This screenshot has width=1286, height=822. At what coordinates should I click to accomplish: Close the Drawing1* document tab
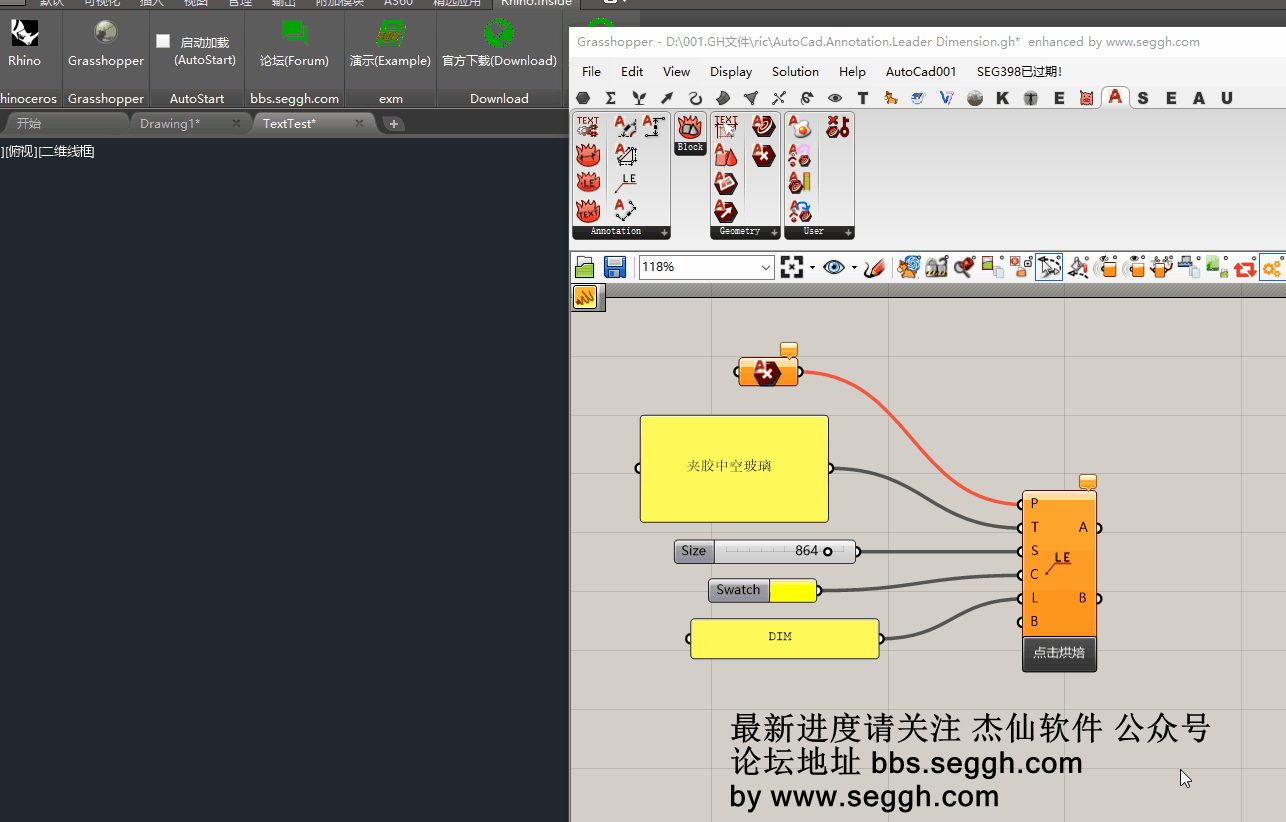point(236,124)
